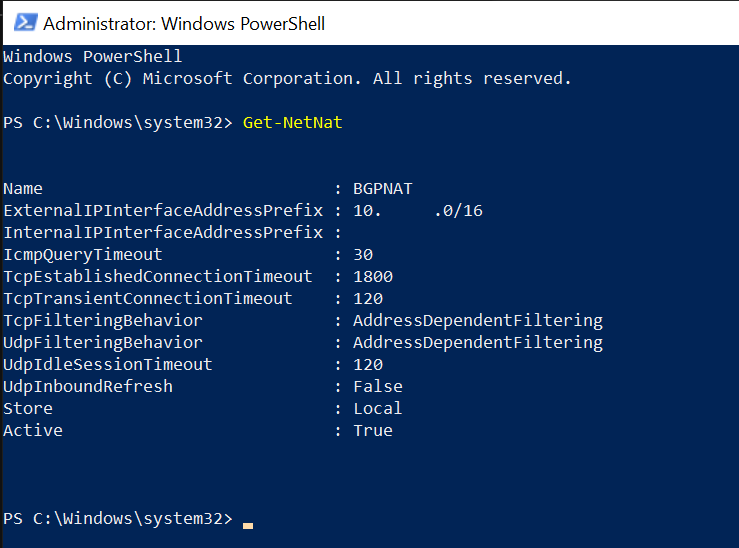
Task: Click the Administrator: Windows PowerShell title text
Action: tap(184, 24)
